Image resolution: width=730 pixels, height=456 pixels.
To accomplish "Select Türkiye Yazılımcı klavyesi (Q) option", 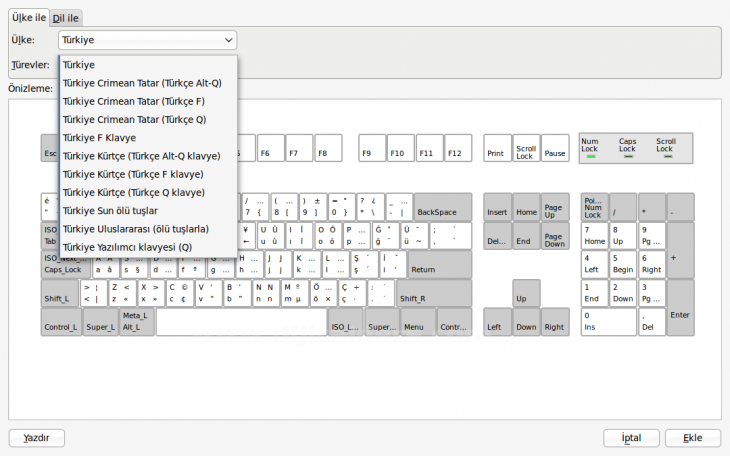I will coord(127,246).
